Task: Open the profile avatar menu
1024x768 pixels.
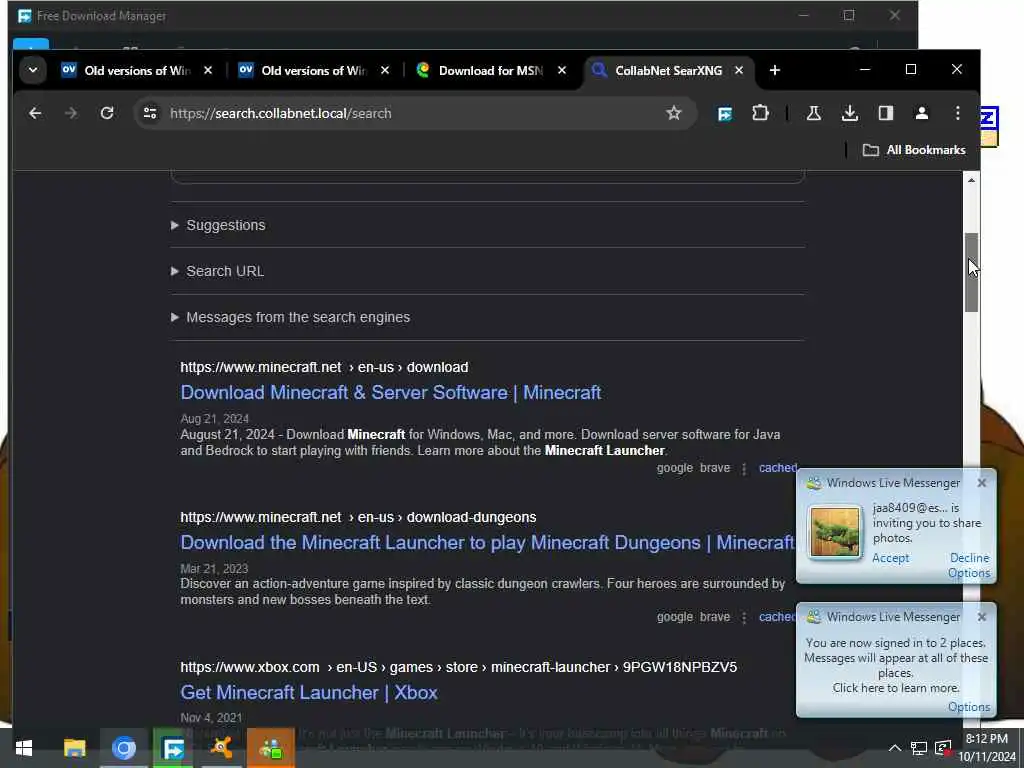Action: 921,113
